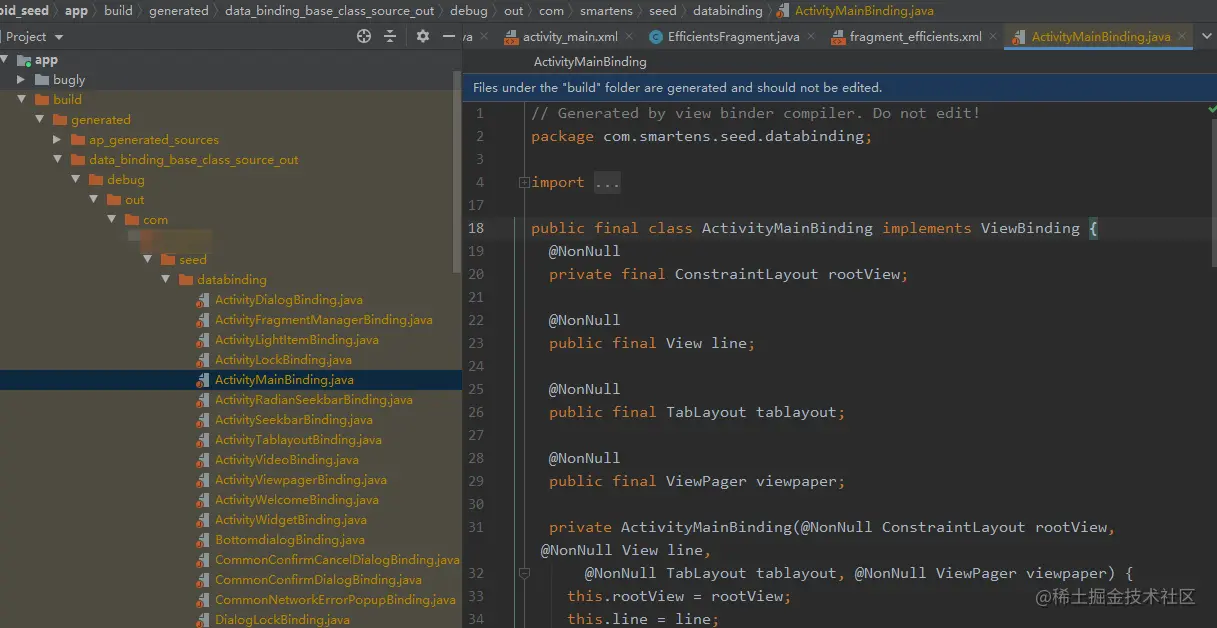Collapse the com package arrow

click(111, 220)
